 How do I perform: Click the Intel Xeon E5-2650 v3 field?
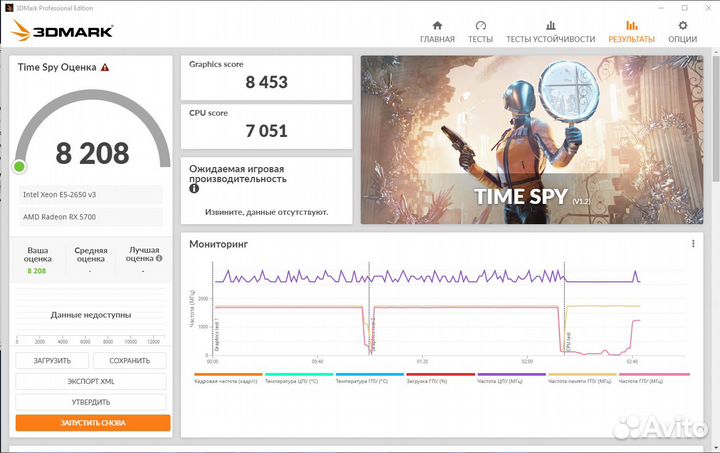(x=90, y=195)
